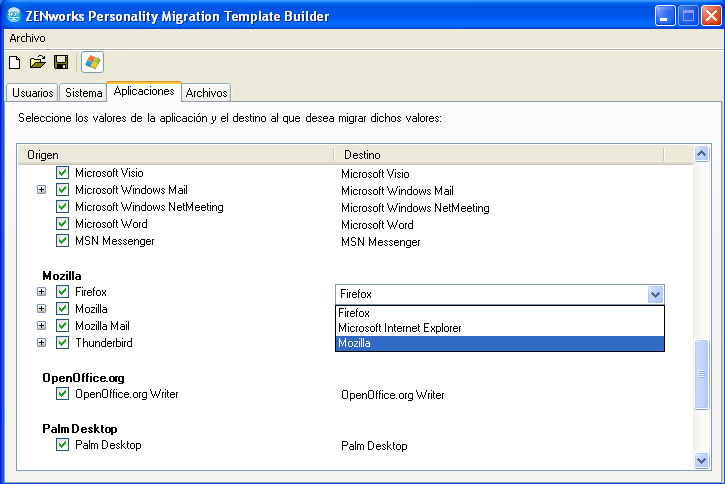Viewport: 725px width, 484px height.
Task: Uncheck the Microsoft Visio checkbox
Action: (x=62, y=173)
